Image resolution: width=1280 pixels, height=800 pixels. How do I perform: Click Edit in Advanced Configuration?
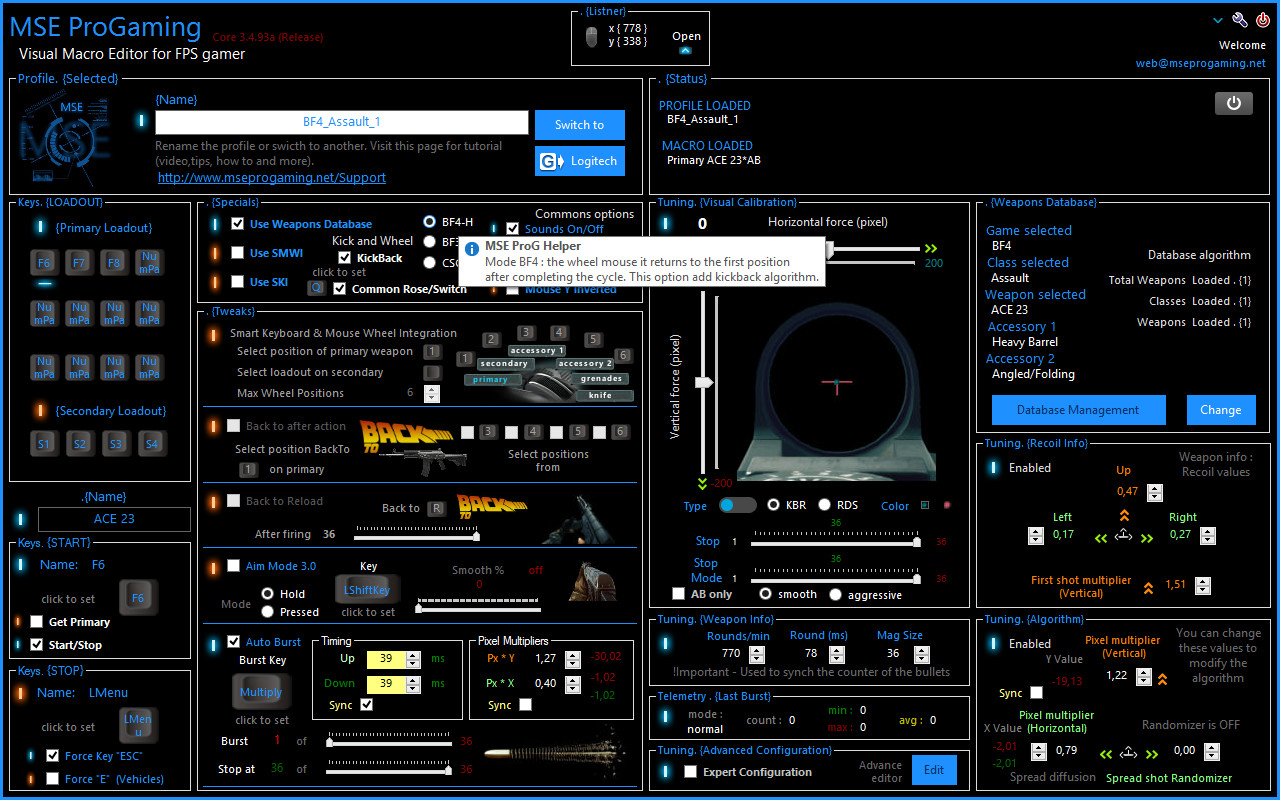[x=933, y=770]
